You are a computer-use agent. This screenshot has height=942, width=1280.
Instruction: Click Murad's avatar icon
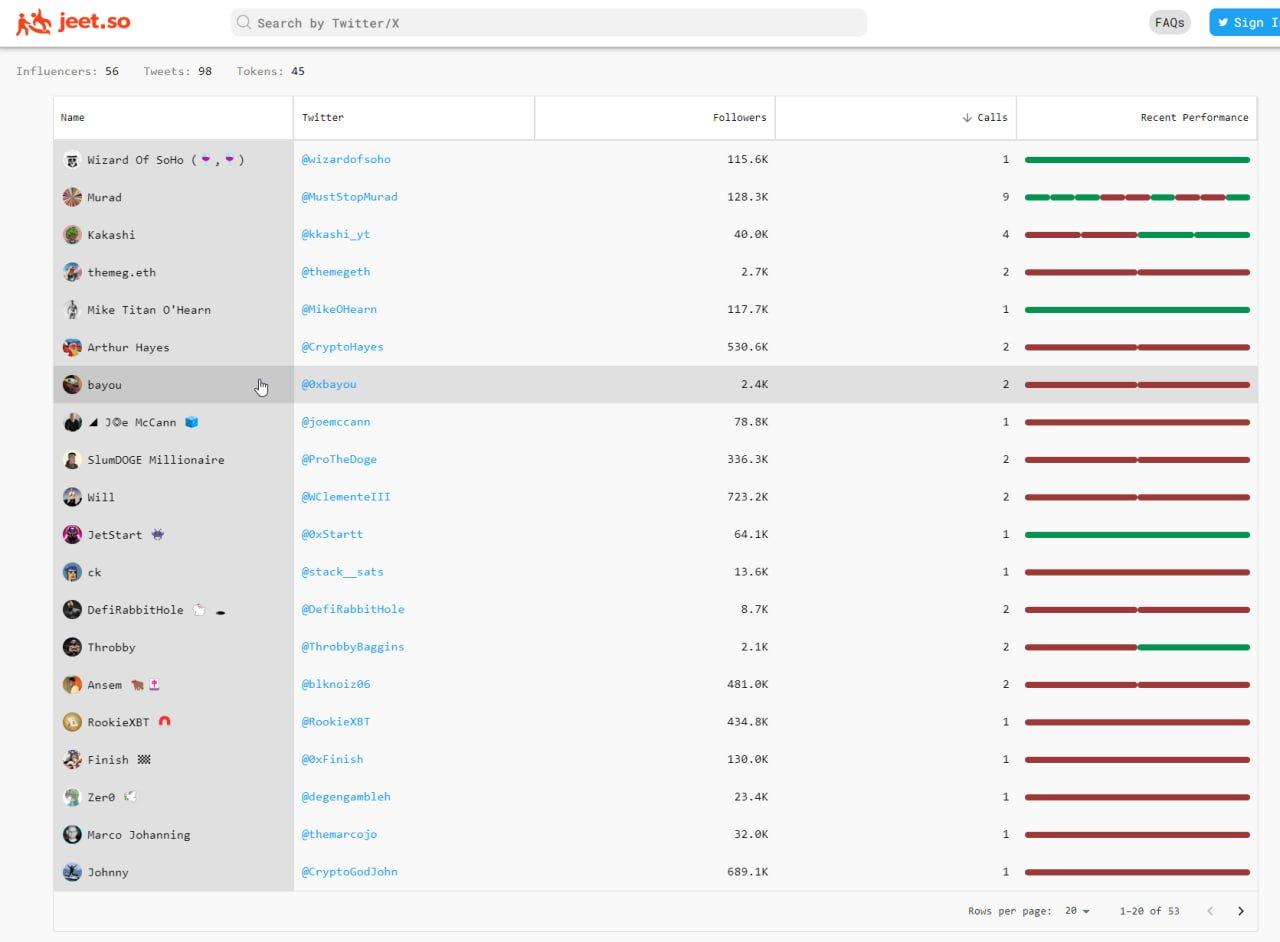tap(72, 197)
